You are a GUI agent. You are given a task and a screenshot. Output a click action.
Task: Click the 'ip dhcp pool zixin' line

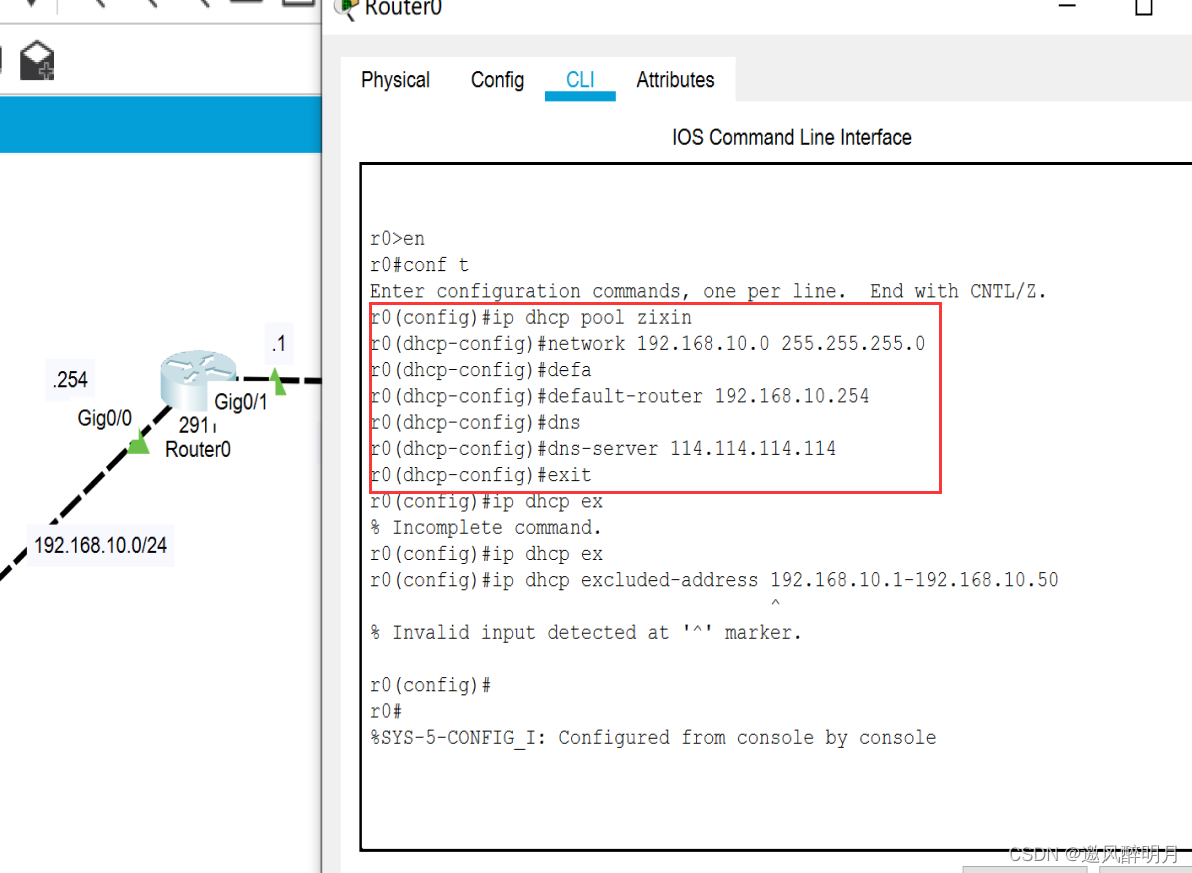click(531, 317)
